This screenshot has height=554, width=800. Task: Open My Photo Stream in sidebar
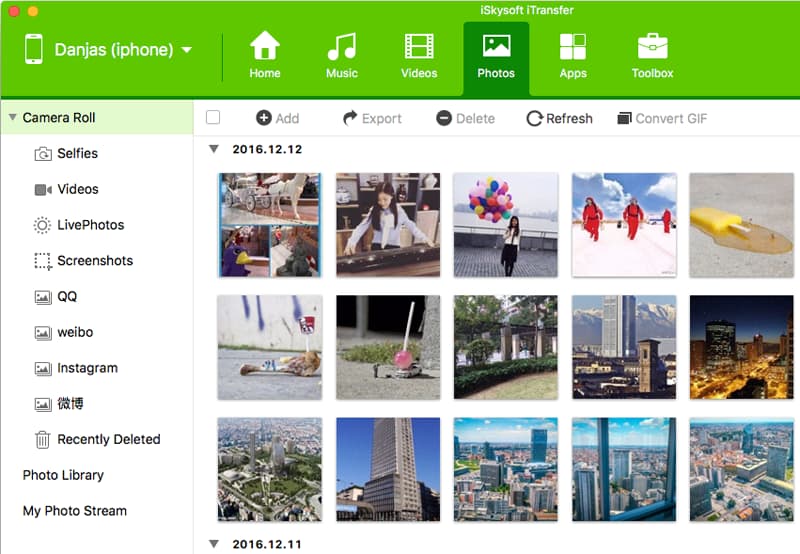(x=75, y=511)
